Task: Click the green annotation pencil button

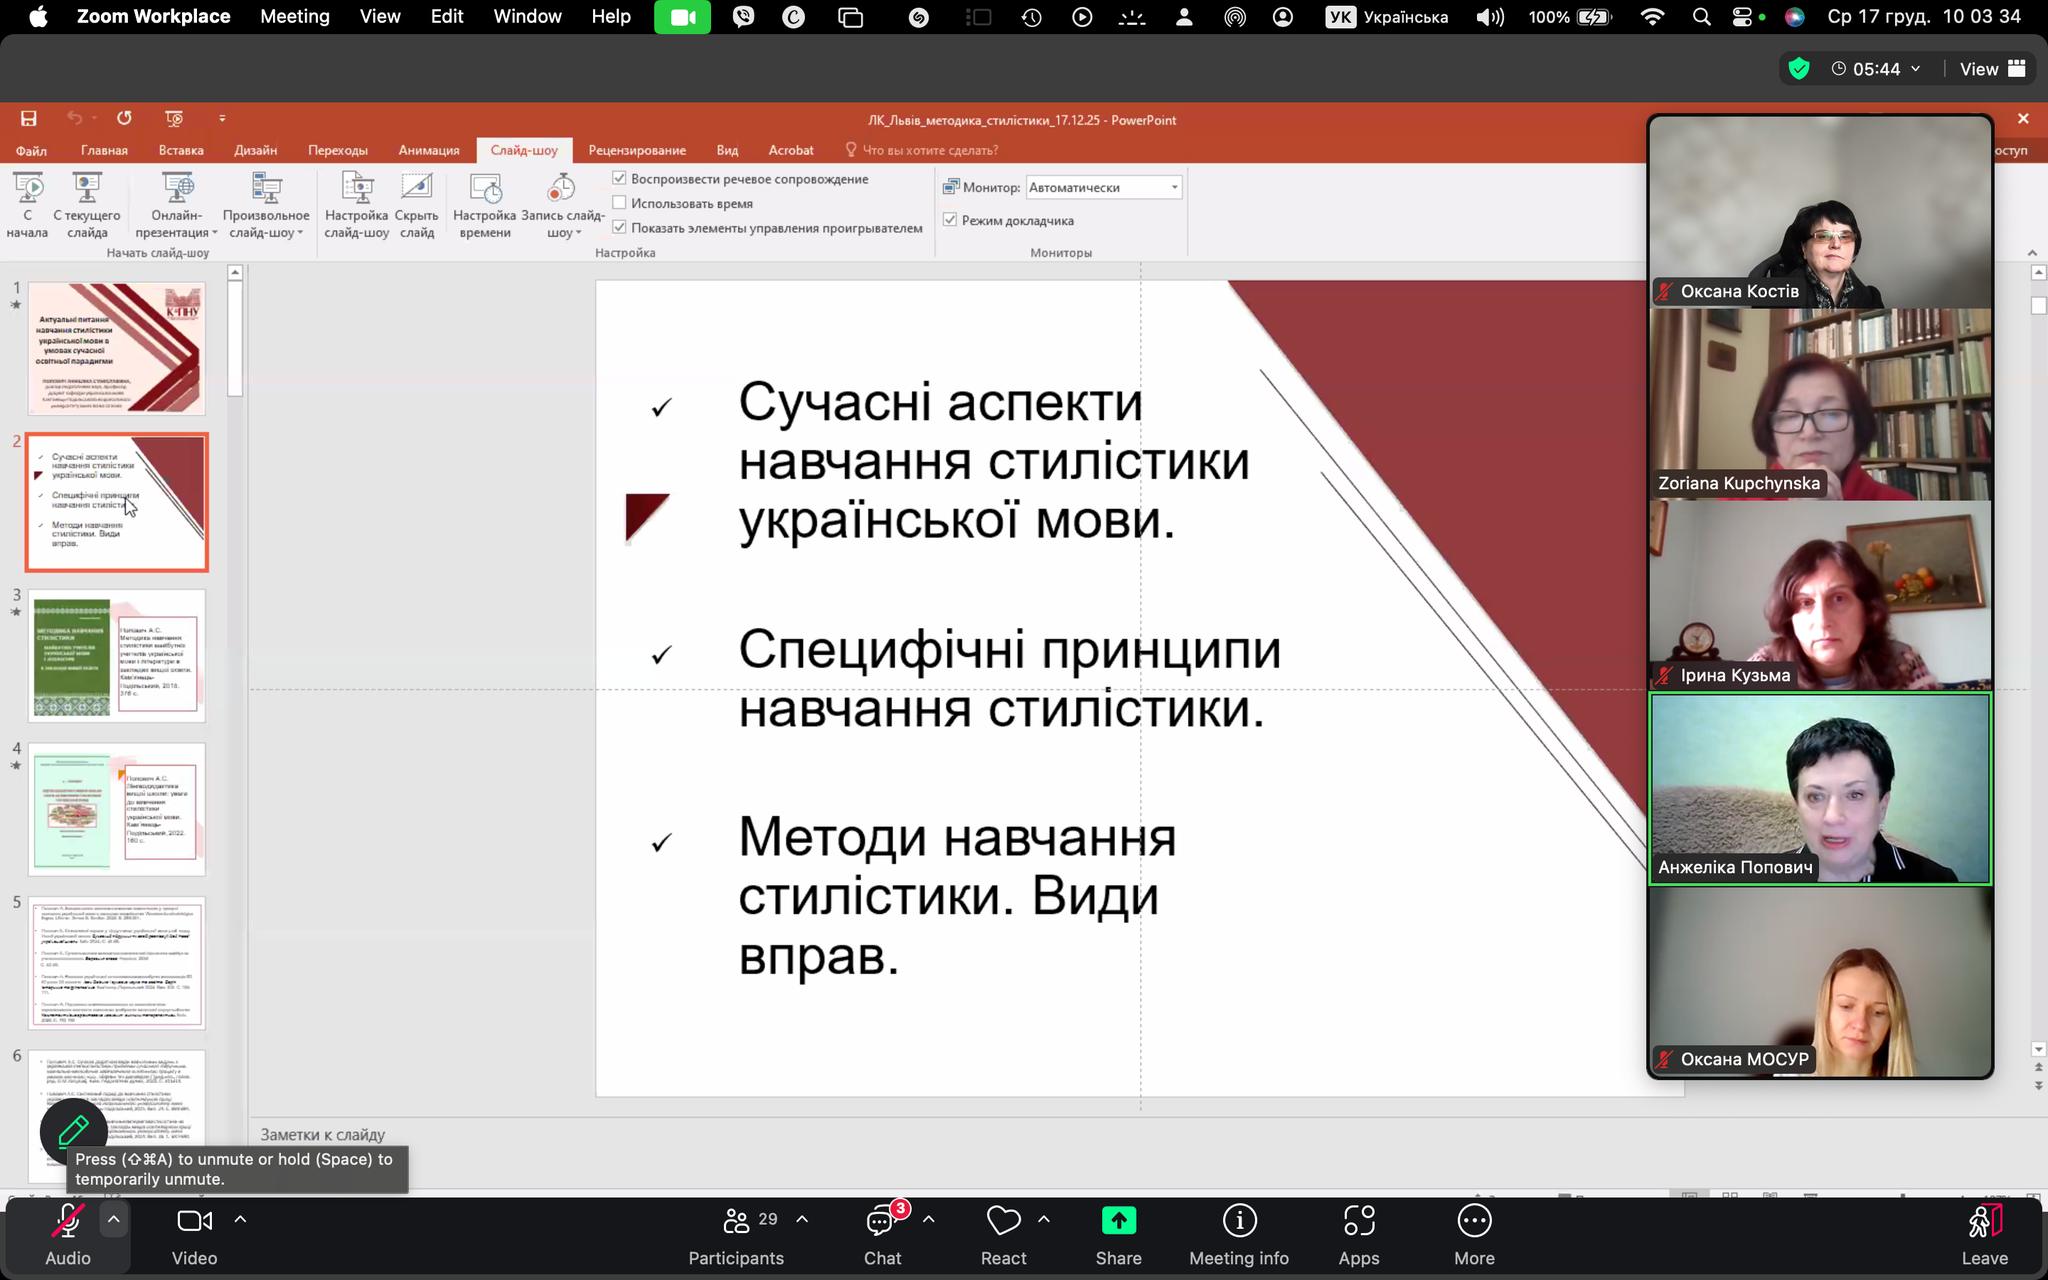Action: point(73,1131)
